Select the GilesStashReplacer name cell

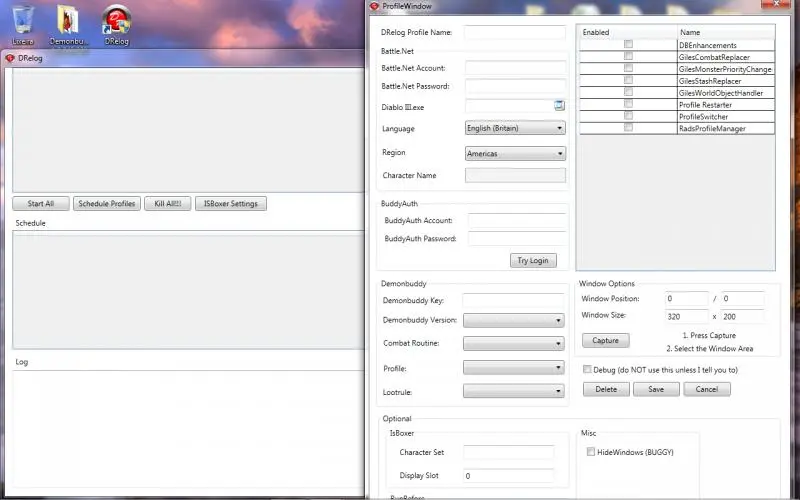726,81
